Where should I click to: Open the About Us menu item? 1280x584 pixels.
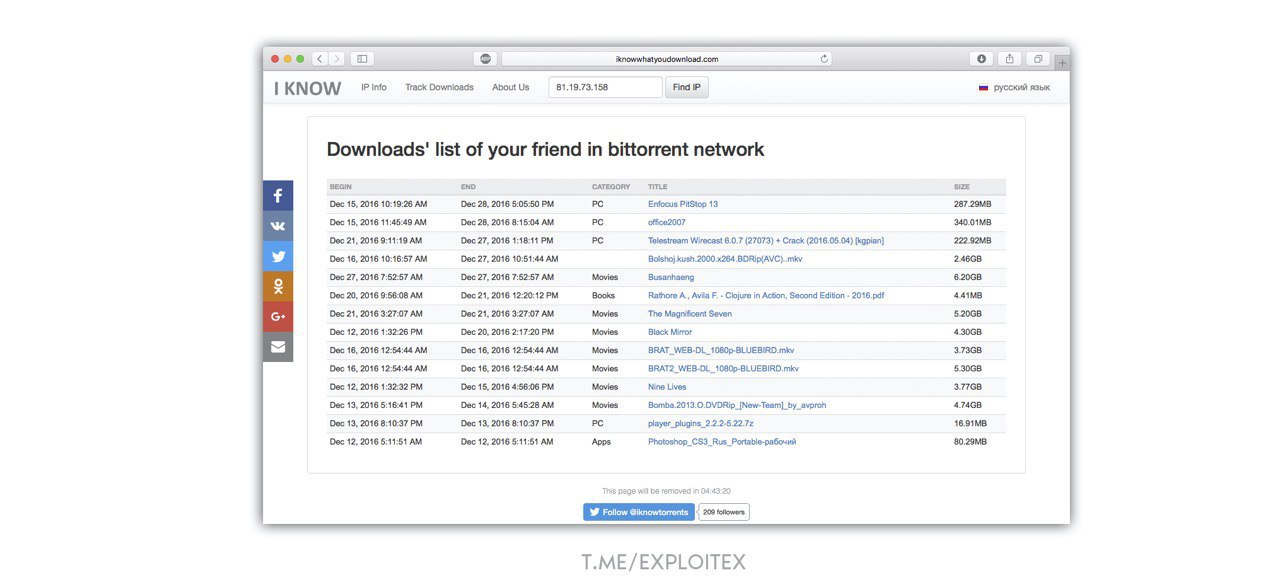click(x=510, y=88)
